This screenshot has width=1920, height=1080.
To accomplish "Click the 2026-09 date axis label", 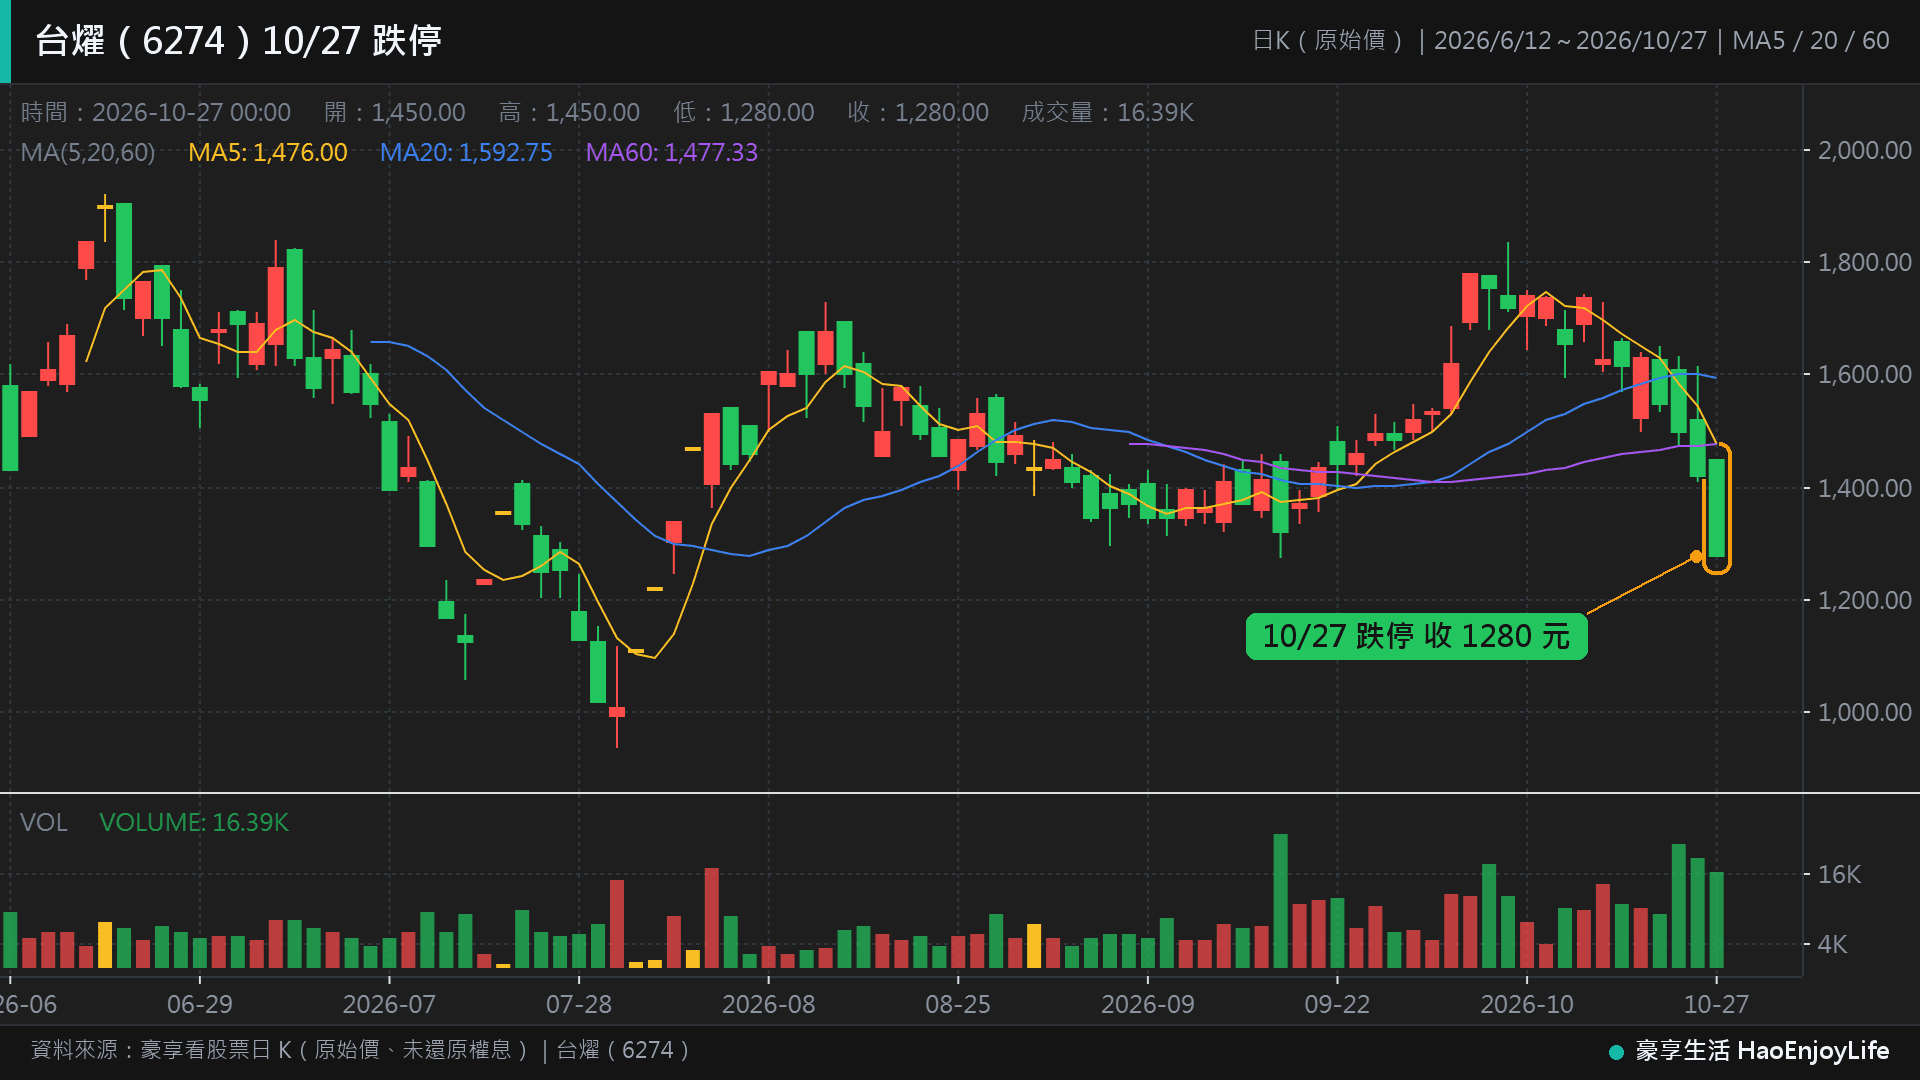I will pyautogui.click(x=1147, y=1004).
